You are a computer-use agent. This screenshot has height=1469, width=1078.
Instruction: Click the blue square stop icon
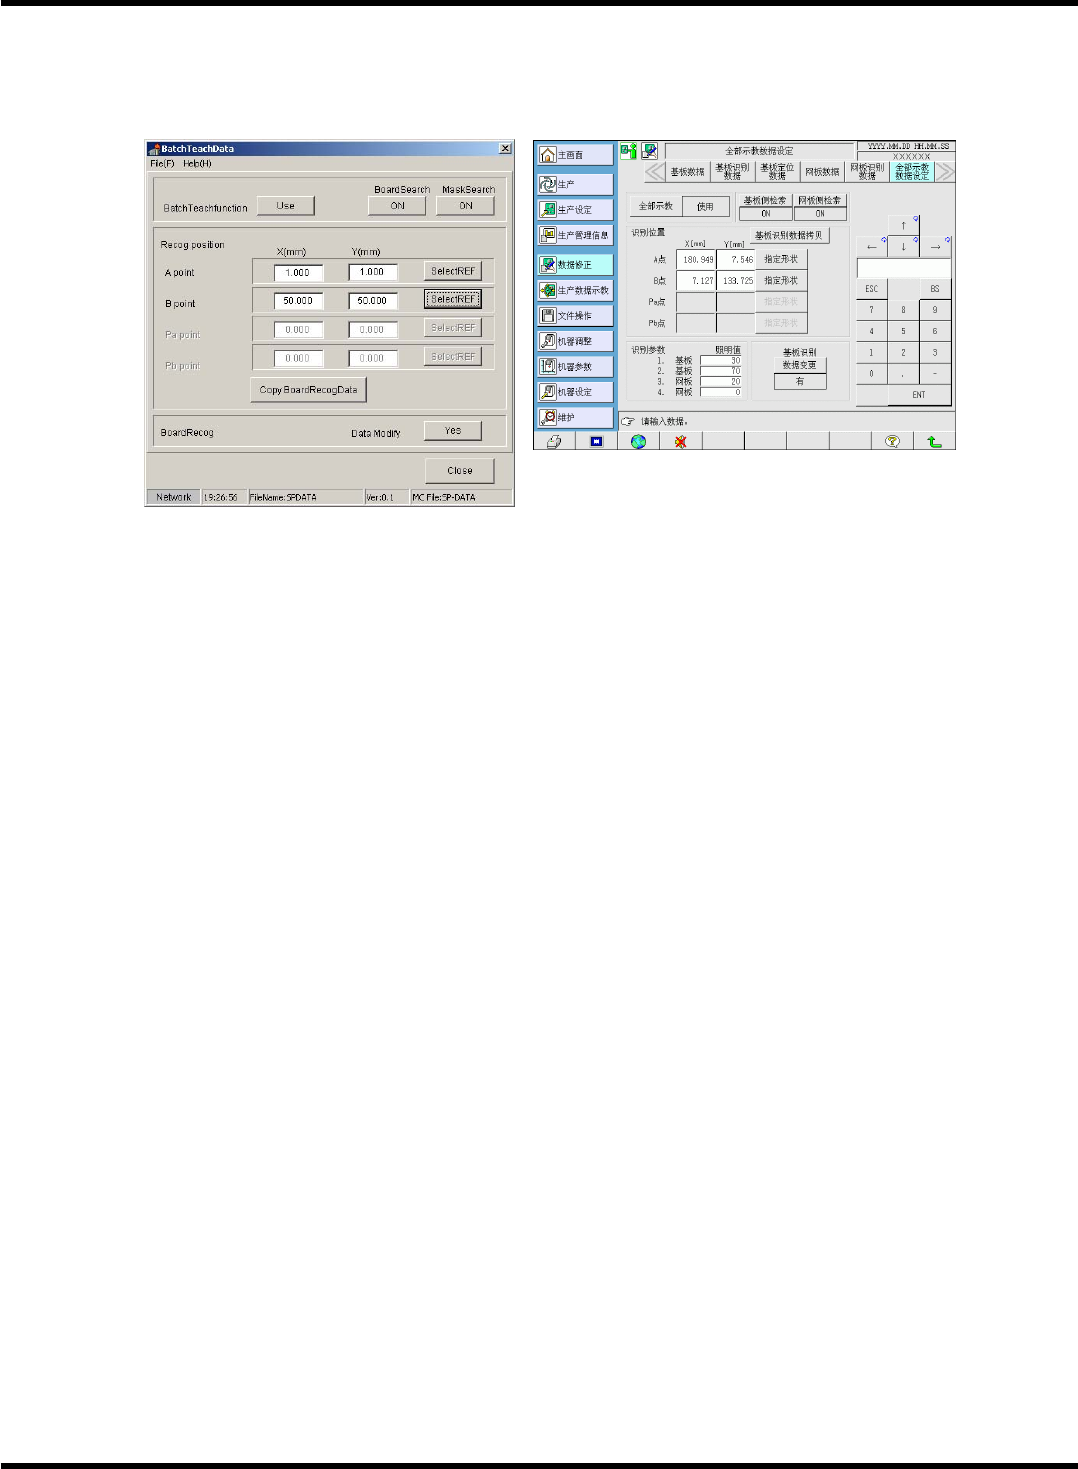click(597, 441)
